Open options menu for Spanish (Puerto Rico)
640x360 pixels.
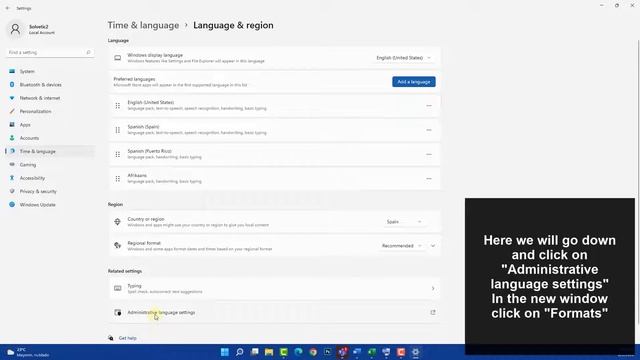(x=429, y=154)
